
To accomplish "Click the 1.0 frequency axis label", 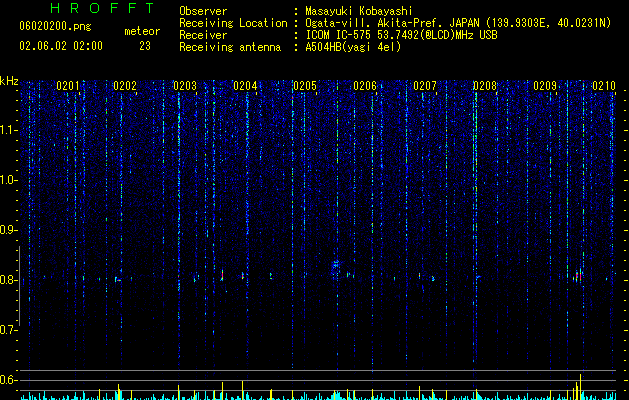I will (9, 180).
